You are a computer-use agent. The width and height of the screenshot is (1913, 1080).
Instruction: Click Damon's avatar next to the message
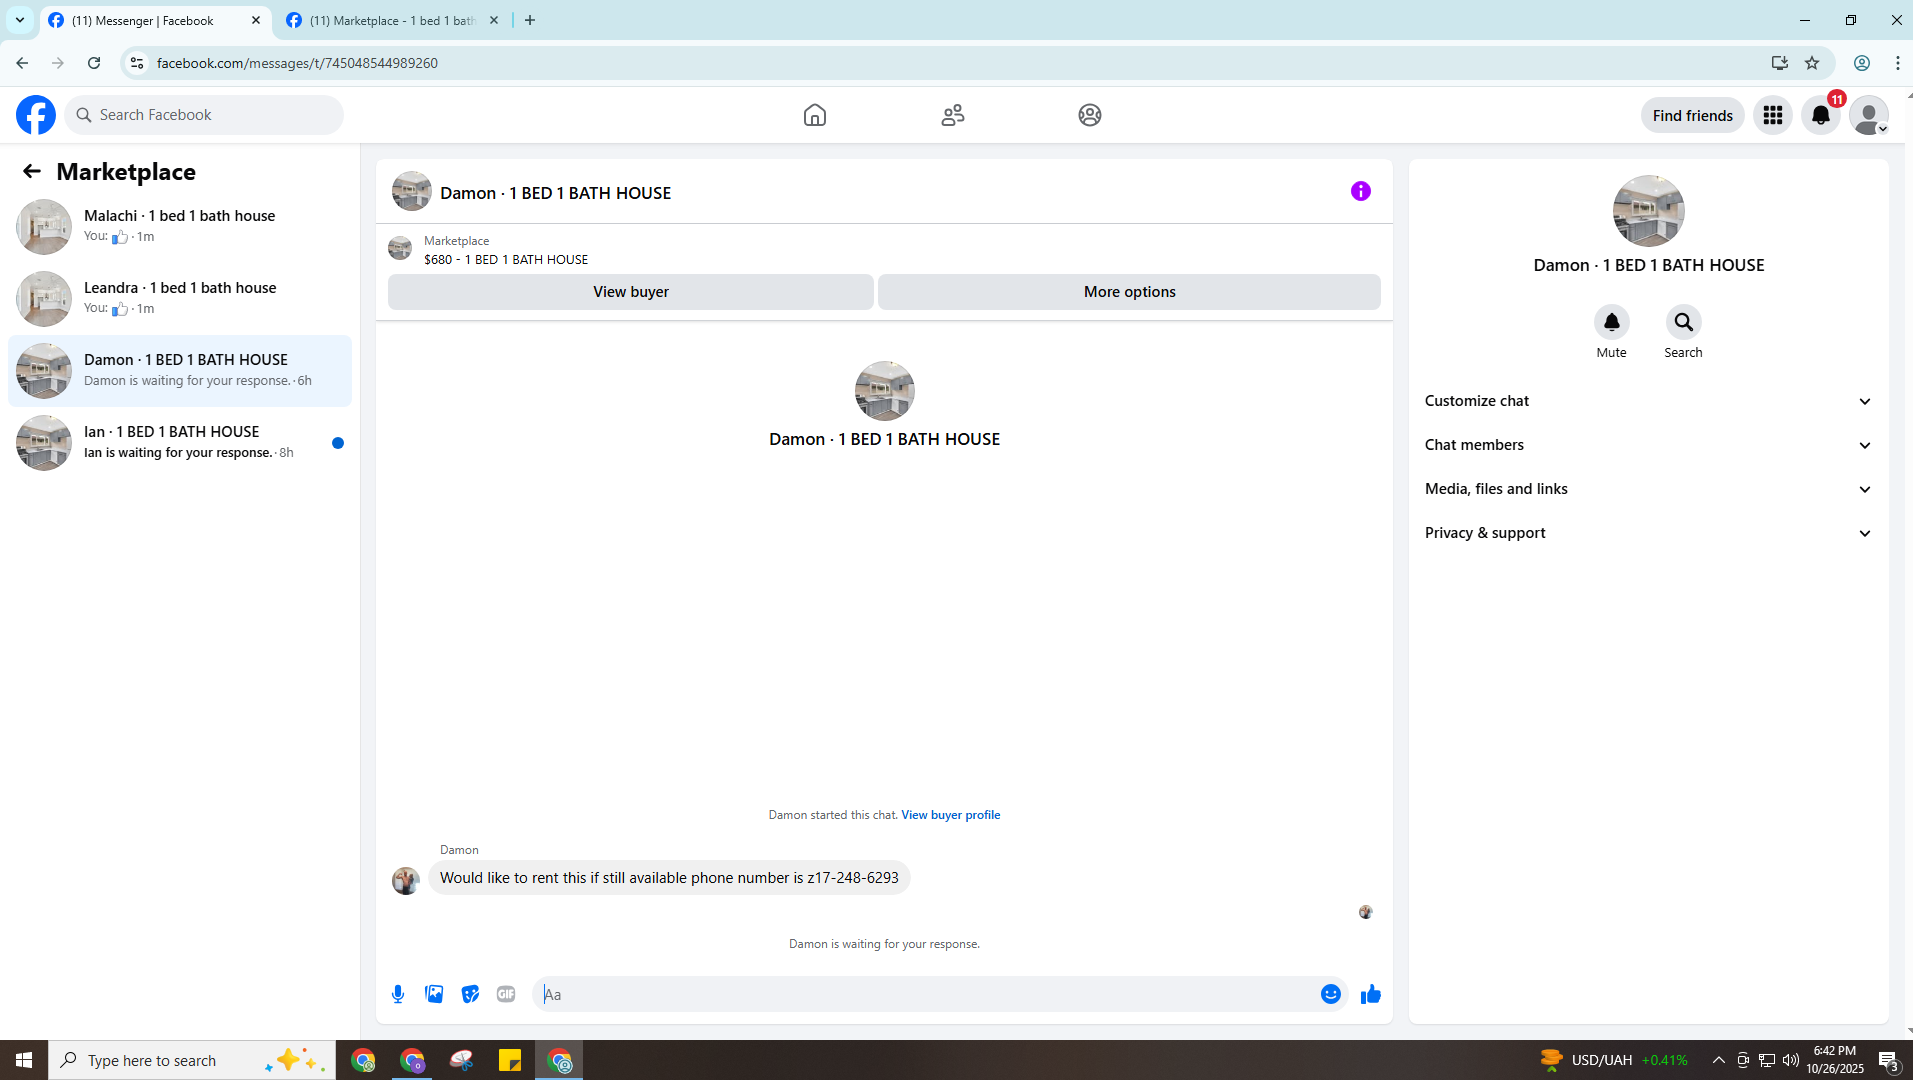click(x=406, y=881)
